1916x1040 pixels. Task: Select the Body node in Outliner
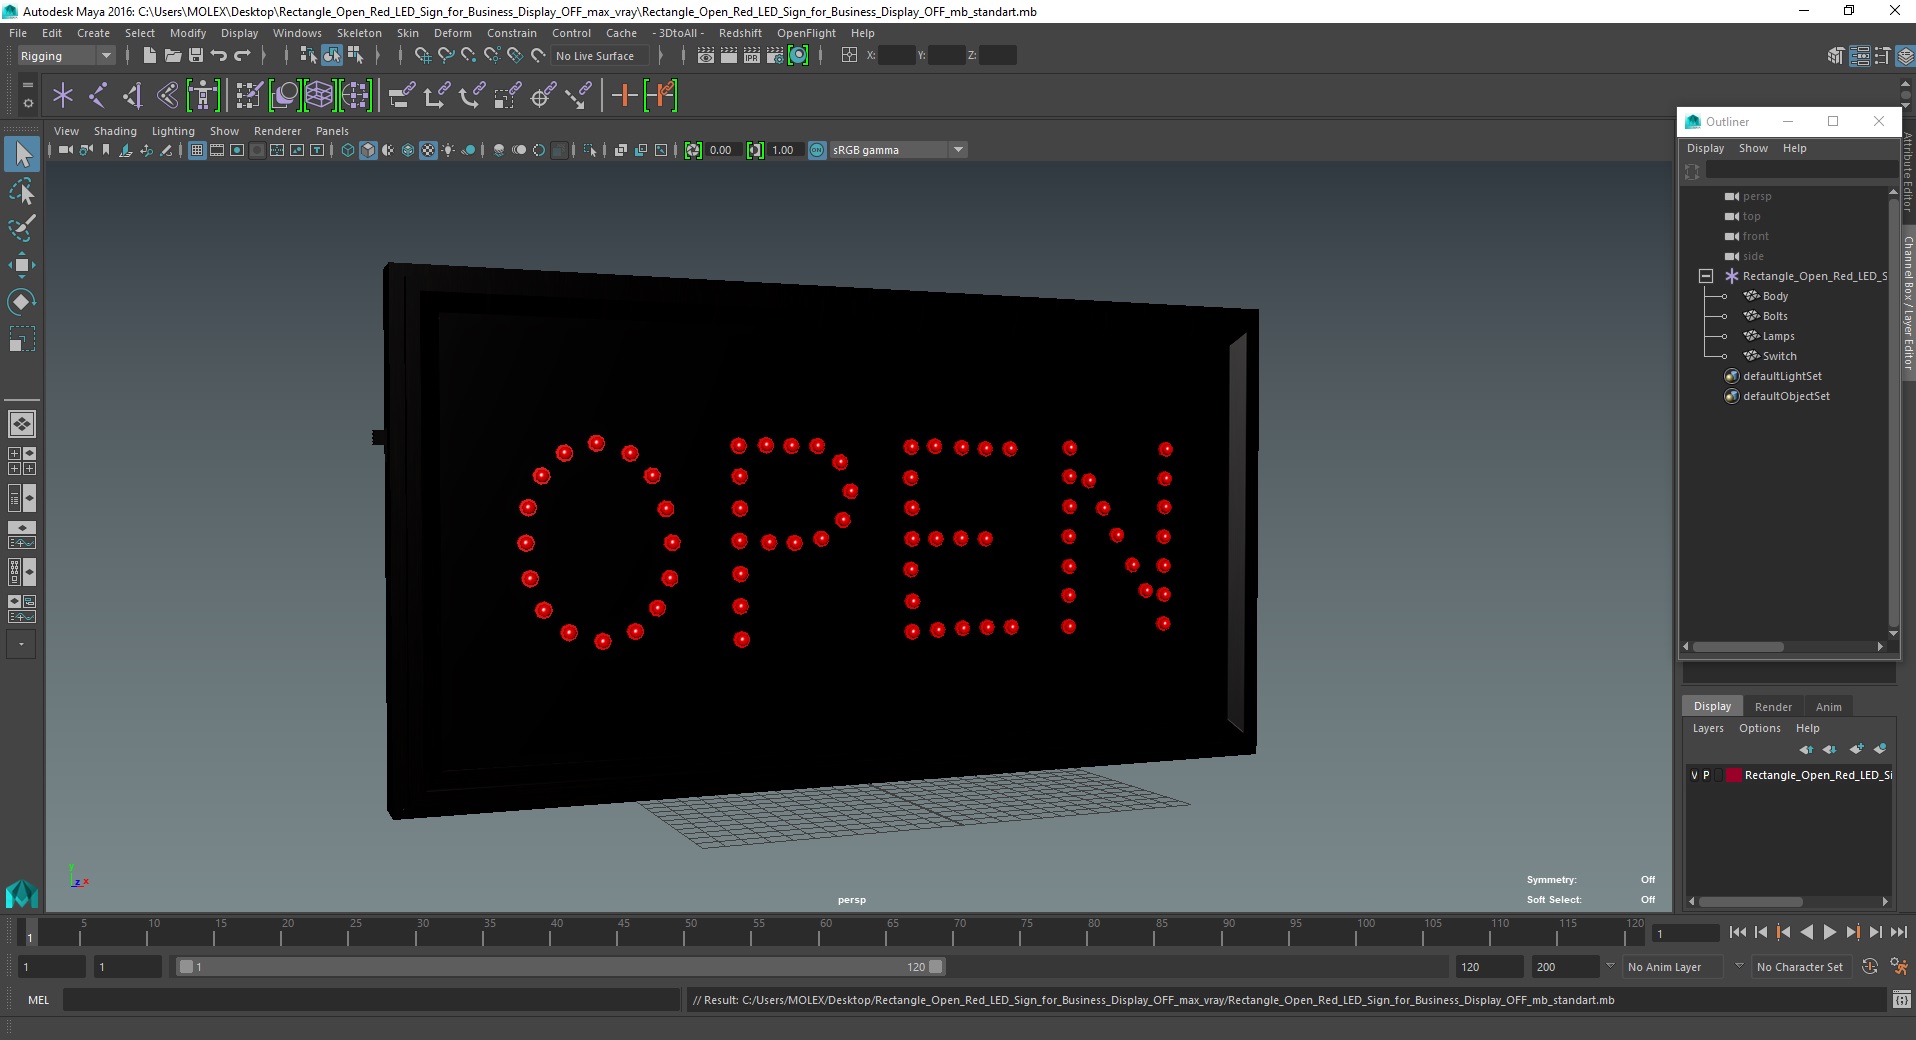(x=1775, y=296)
